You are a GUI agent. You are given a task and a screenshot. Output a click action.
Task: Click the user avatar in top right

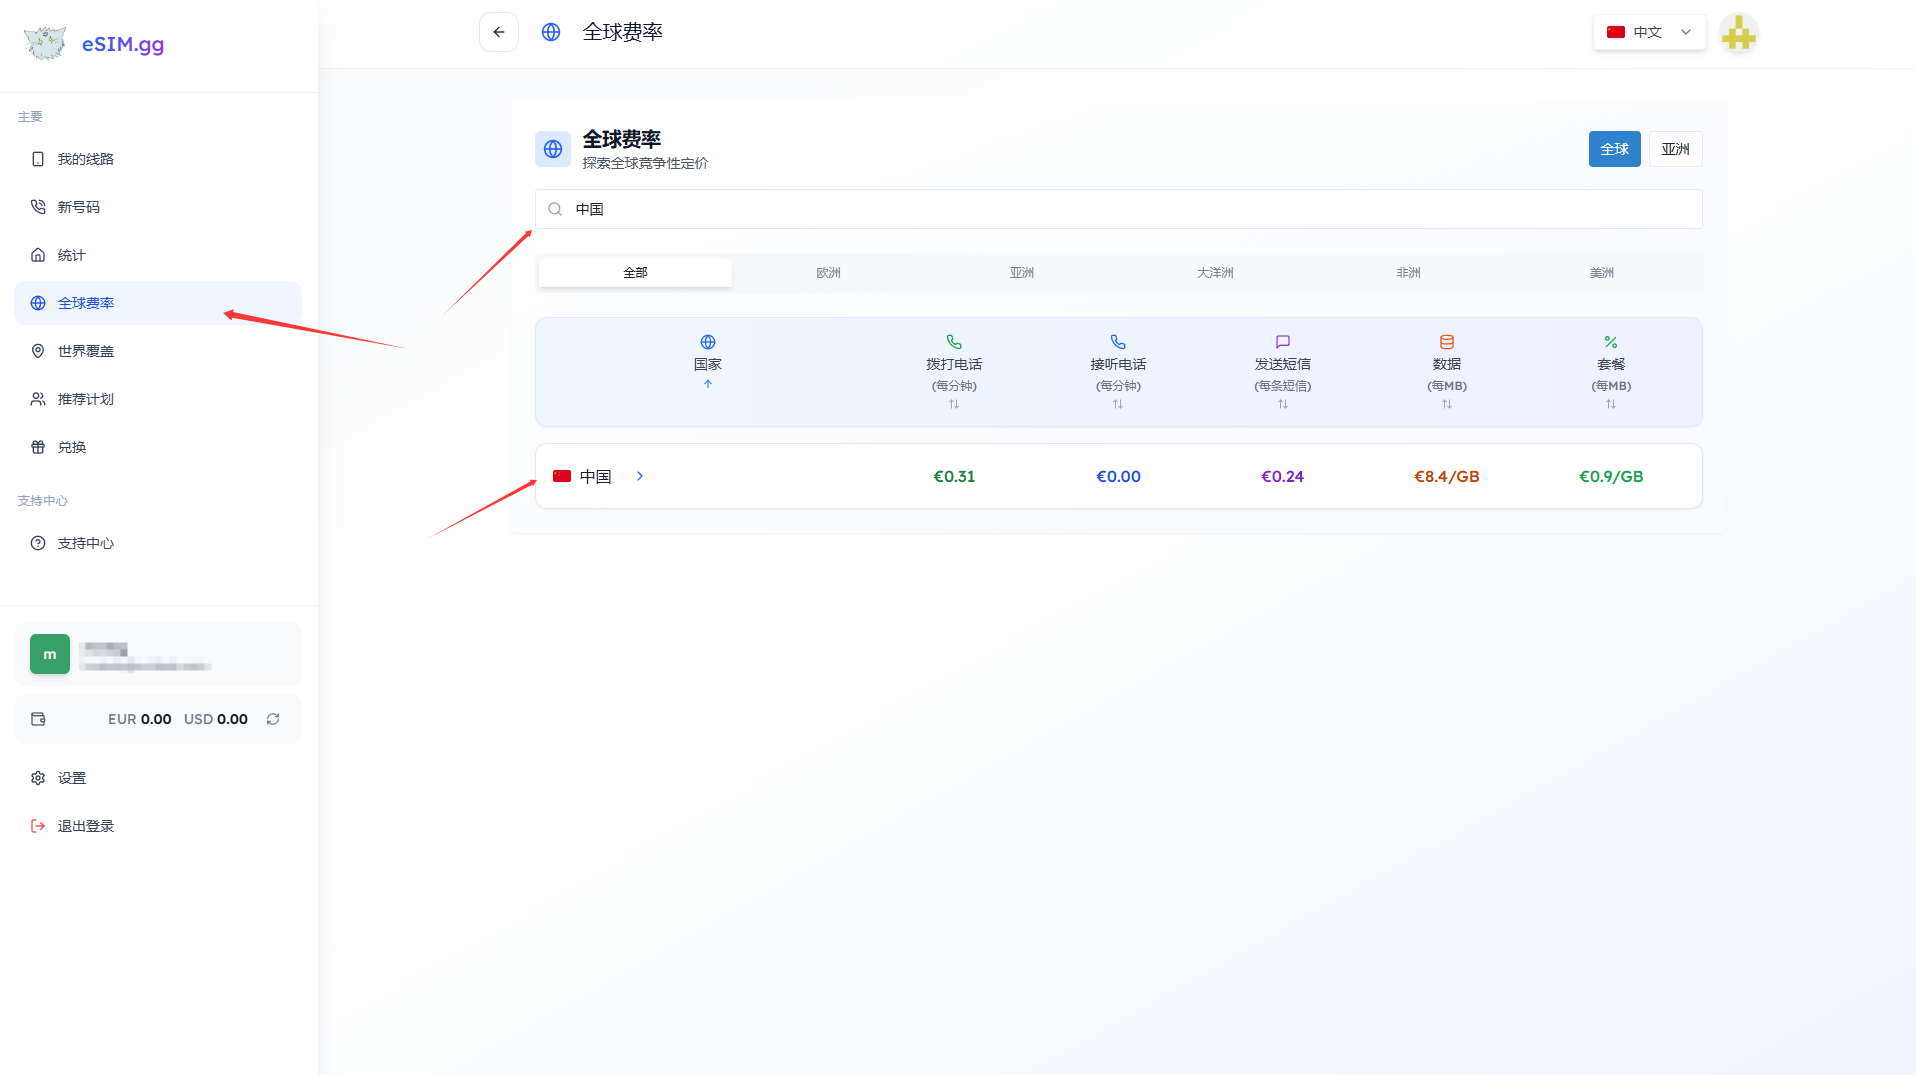tap(1738, 33)
